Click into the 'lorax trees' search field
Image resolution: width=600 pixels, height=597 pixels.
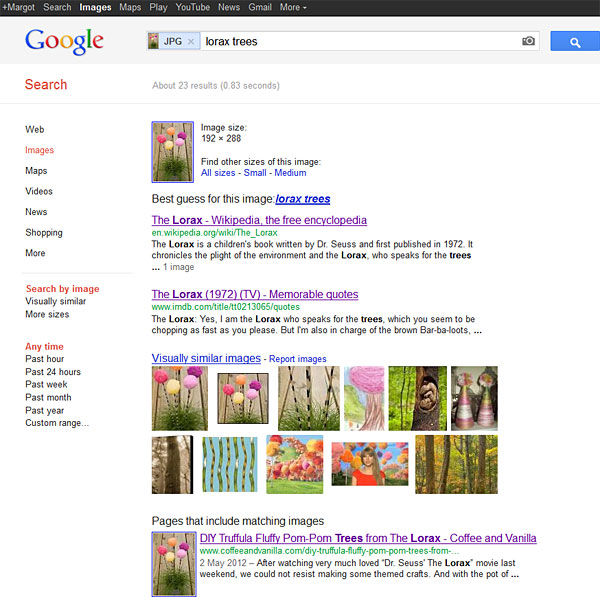(360, 41)
